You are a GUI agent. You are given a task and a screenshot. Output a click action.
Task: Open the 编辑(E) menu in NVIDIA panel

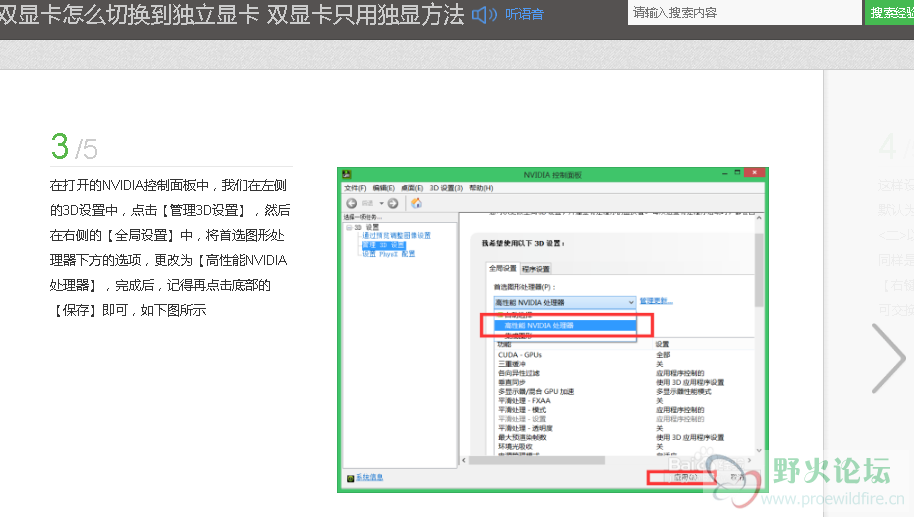click(x=384, y=188)
